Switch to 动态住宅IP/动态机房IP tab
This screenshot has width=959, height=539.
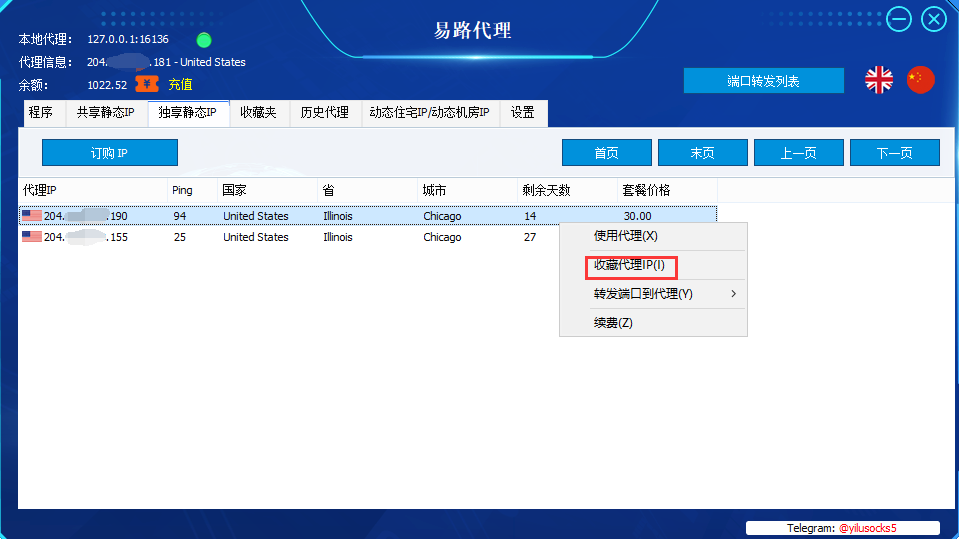coord(430,113)
